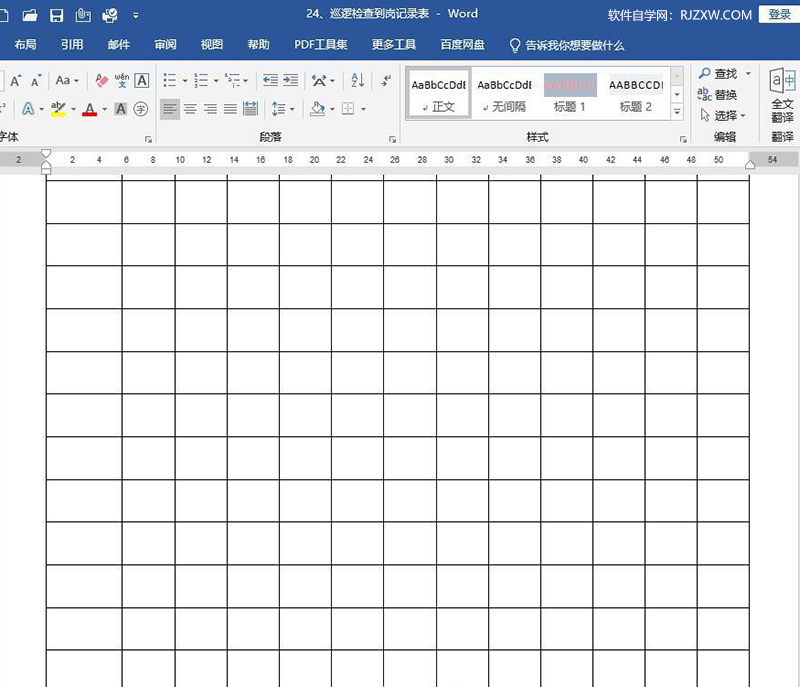Apply bullet list formatting
This screenshot has width=800, height=687.
169,81
